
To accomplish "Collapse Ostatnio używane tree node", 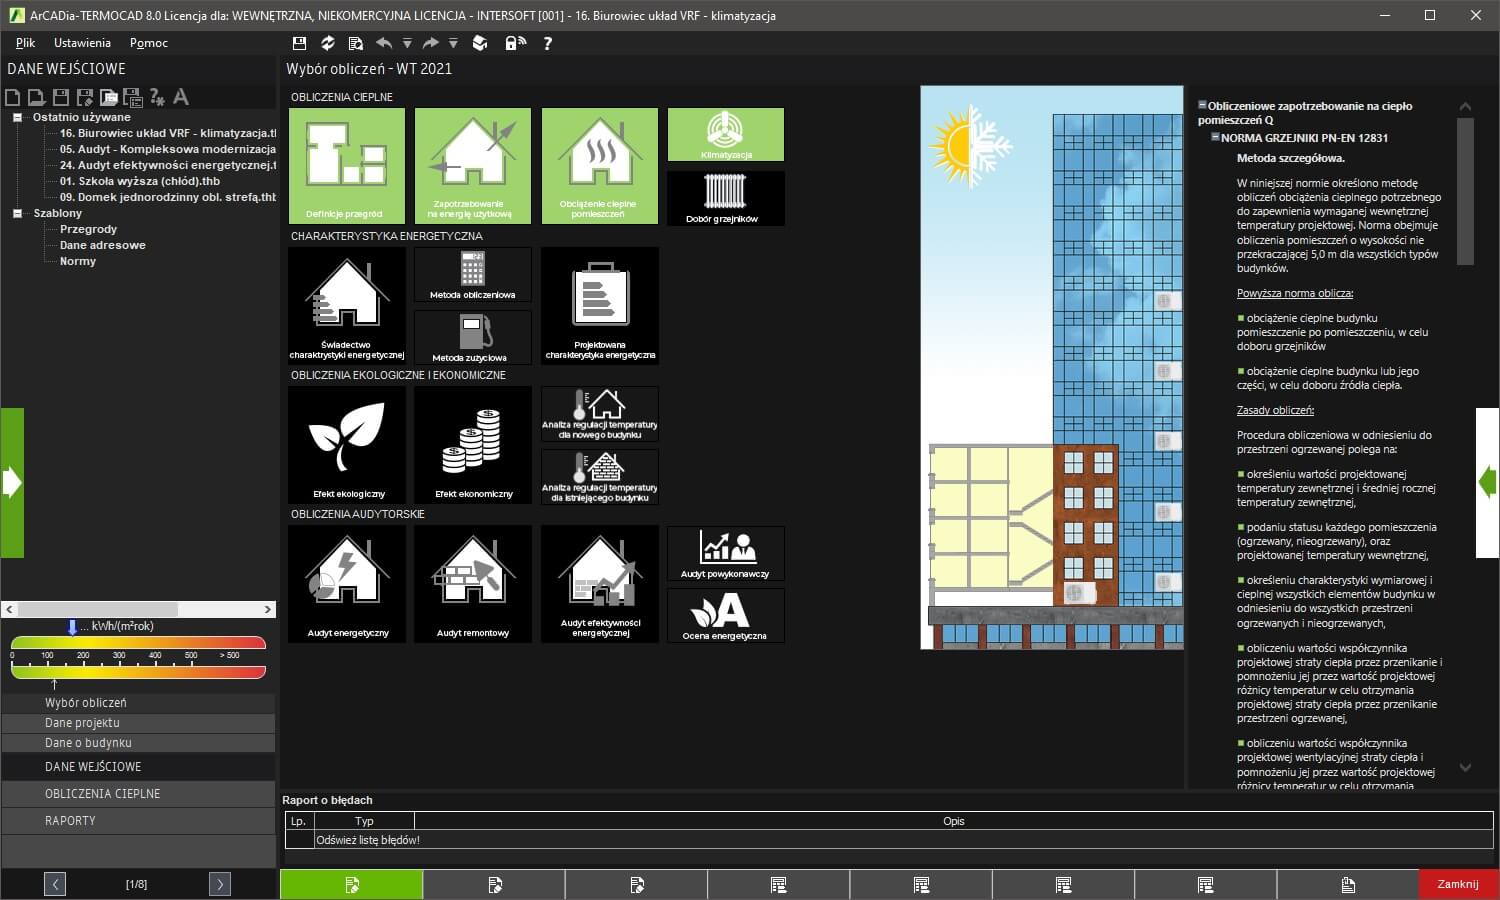I will click(x=17, y=117).
